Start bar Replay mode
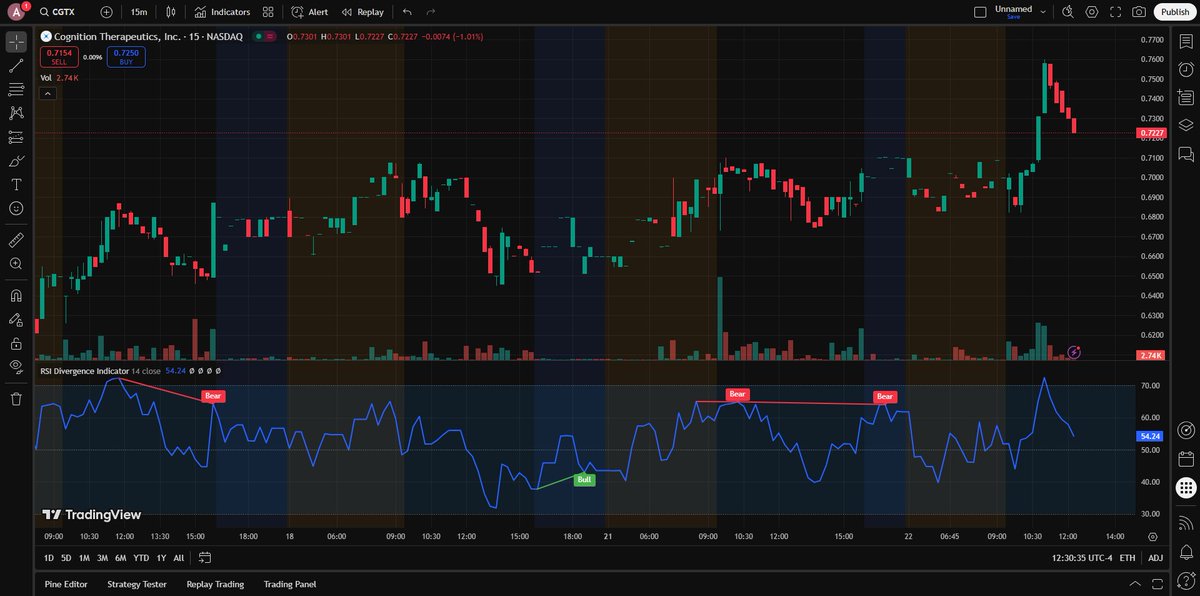 click(x=362, y=12)
